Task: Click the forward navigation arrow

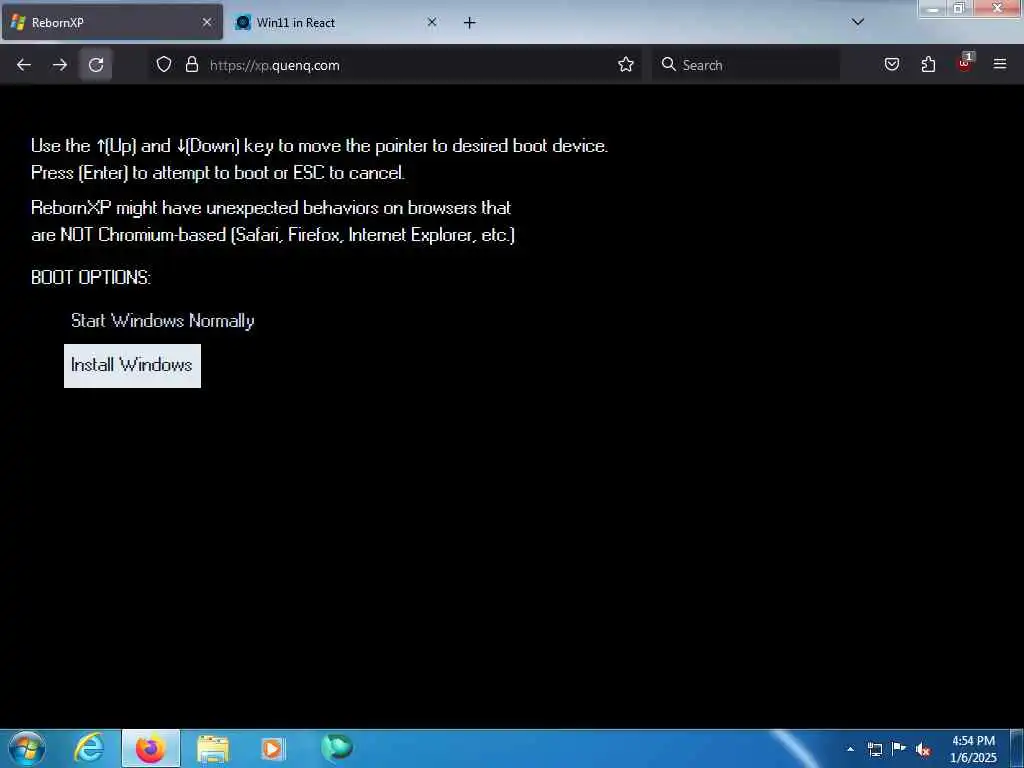Action: [x=60, y=65]
